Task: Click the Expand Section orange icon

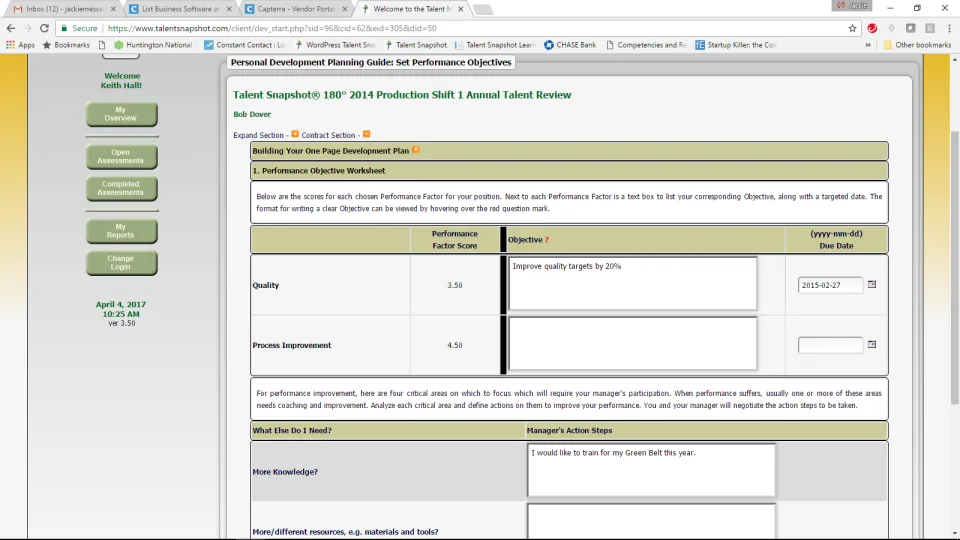Action: tap(295, 134)
